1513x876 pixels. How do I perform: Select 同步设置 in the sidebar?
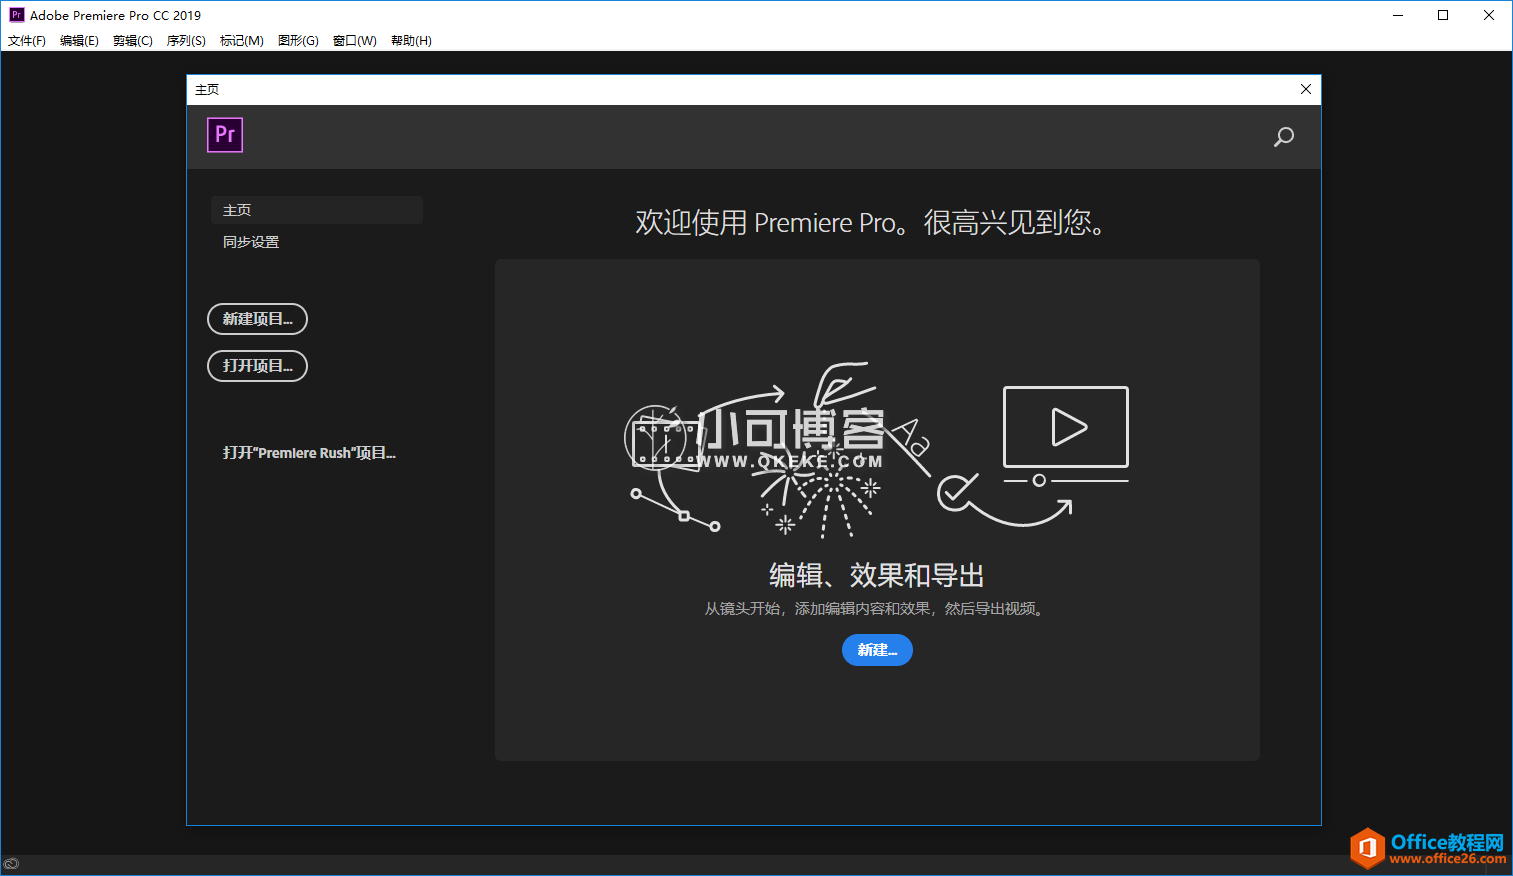click(251, 242)
